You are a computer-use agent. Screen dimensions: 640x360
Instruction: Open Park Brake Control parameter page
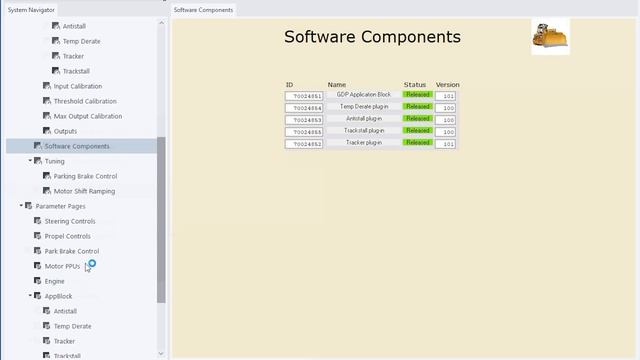[x=72, y=251]
